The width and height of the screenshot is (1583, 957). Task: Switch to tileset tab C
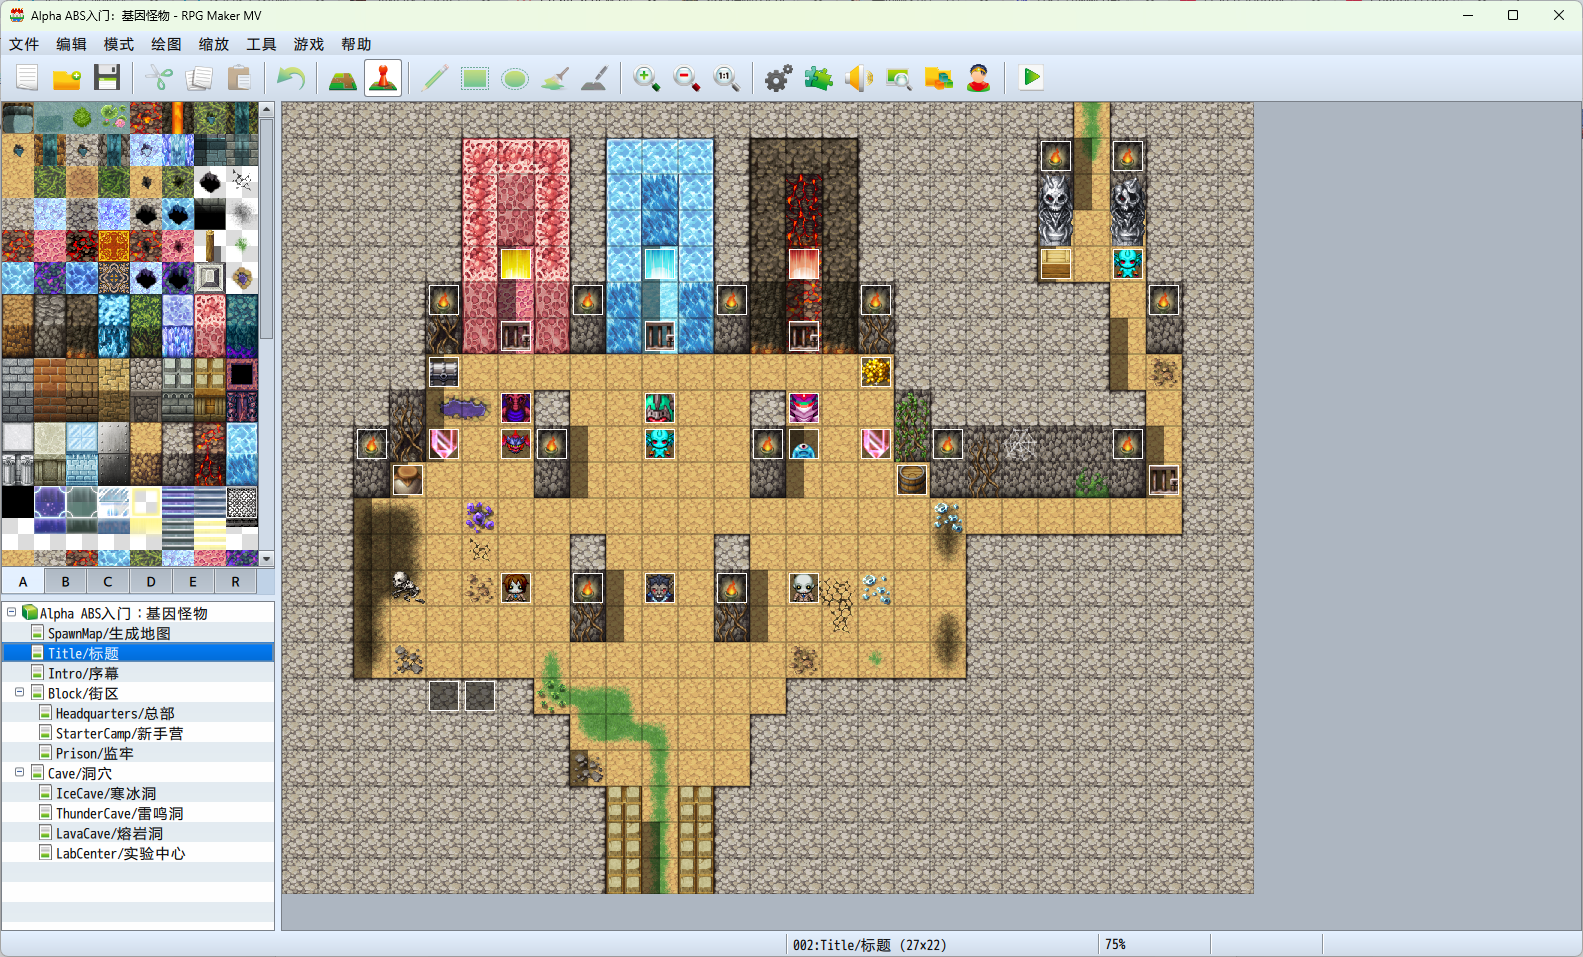pos(108,582)
